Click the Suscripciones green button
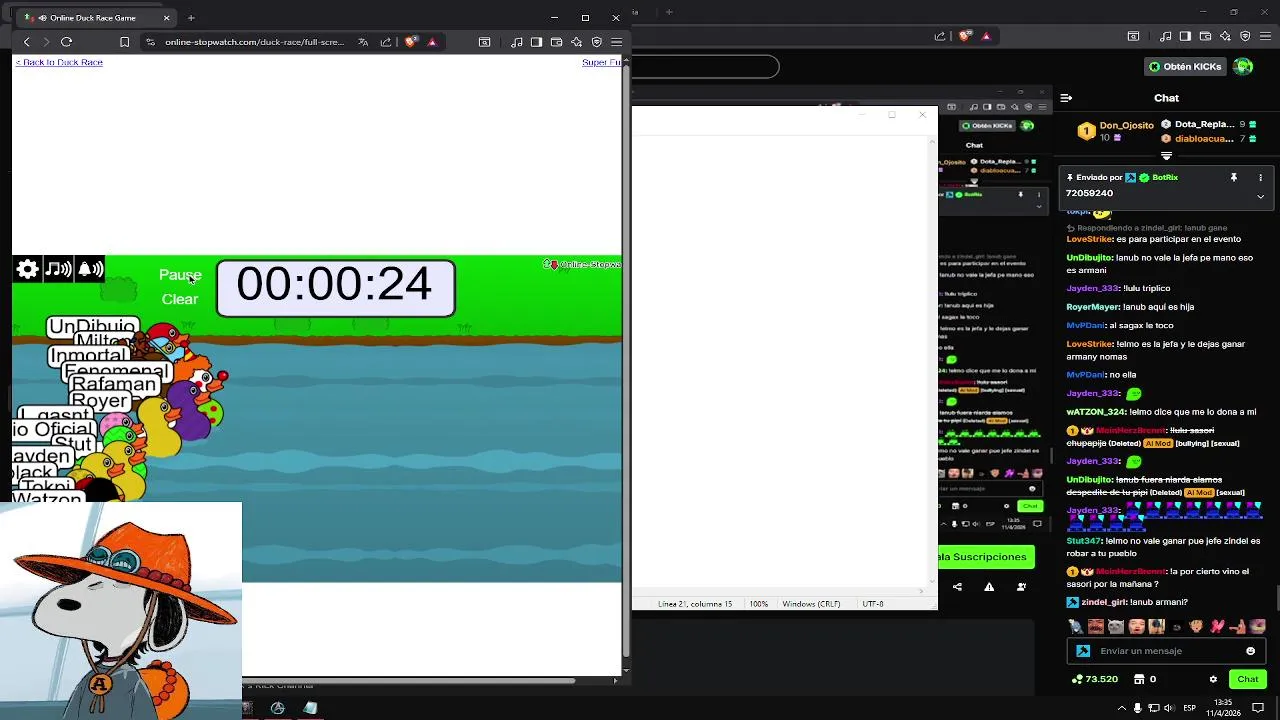This screenshot has height=720, width=1280. point(986,557)
